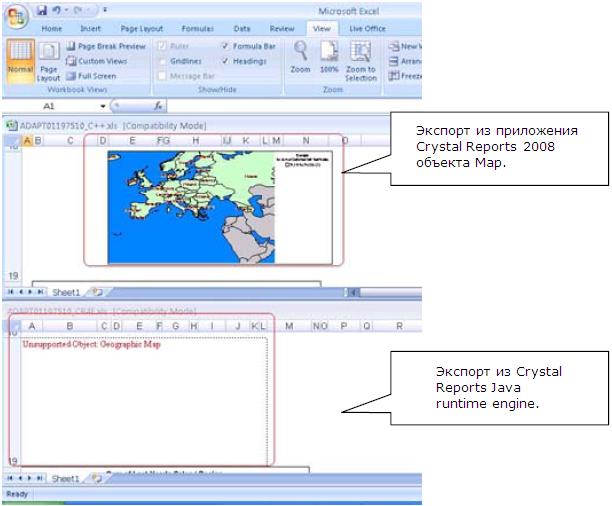Redo the last action
Screen dimensions: 612x506
(78, 10)
